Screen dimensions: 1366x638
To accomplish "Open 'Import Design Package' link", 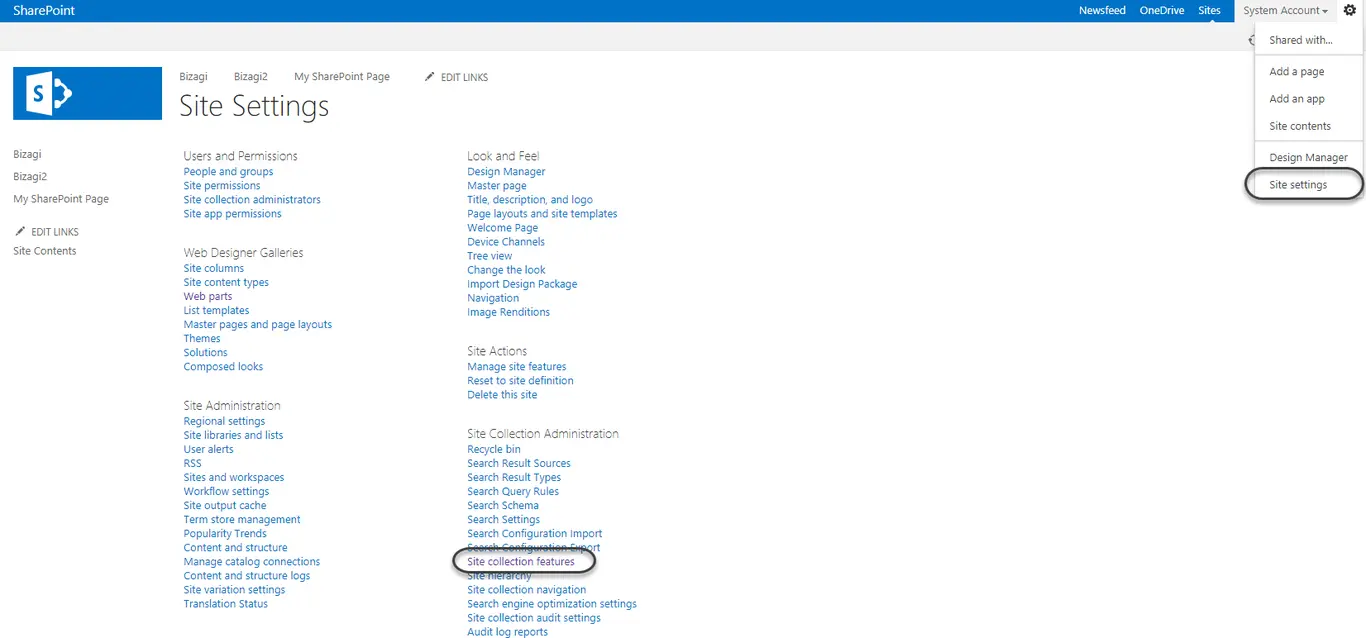I will 522,284.
